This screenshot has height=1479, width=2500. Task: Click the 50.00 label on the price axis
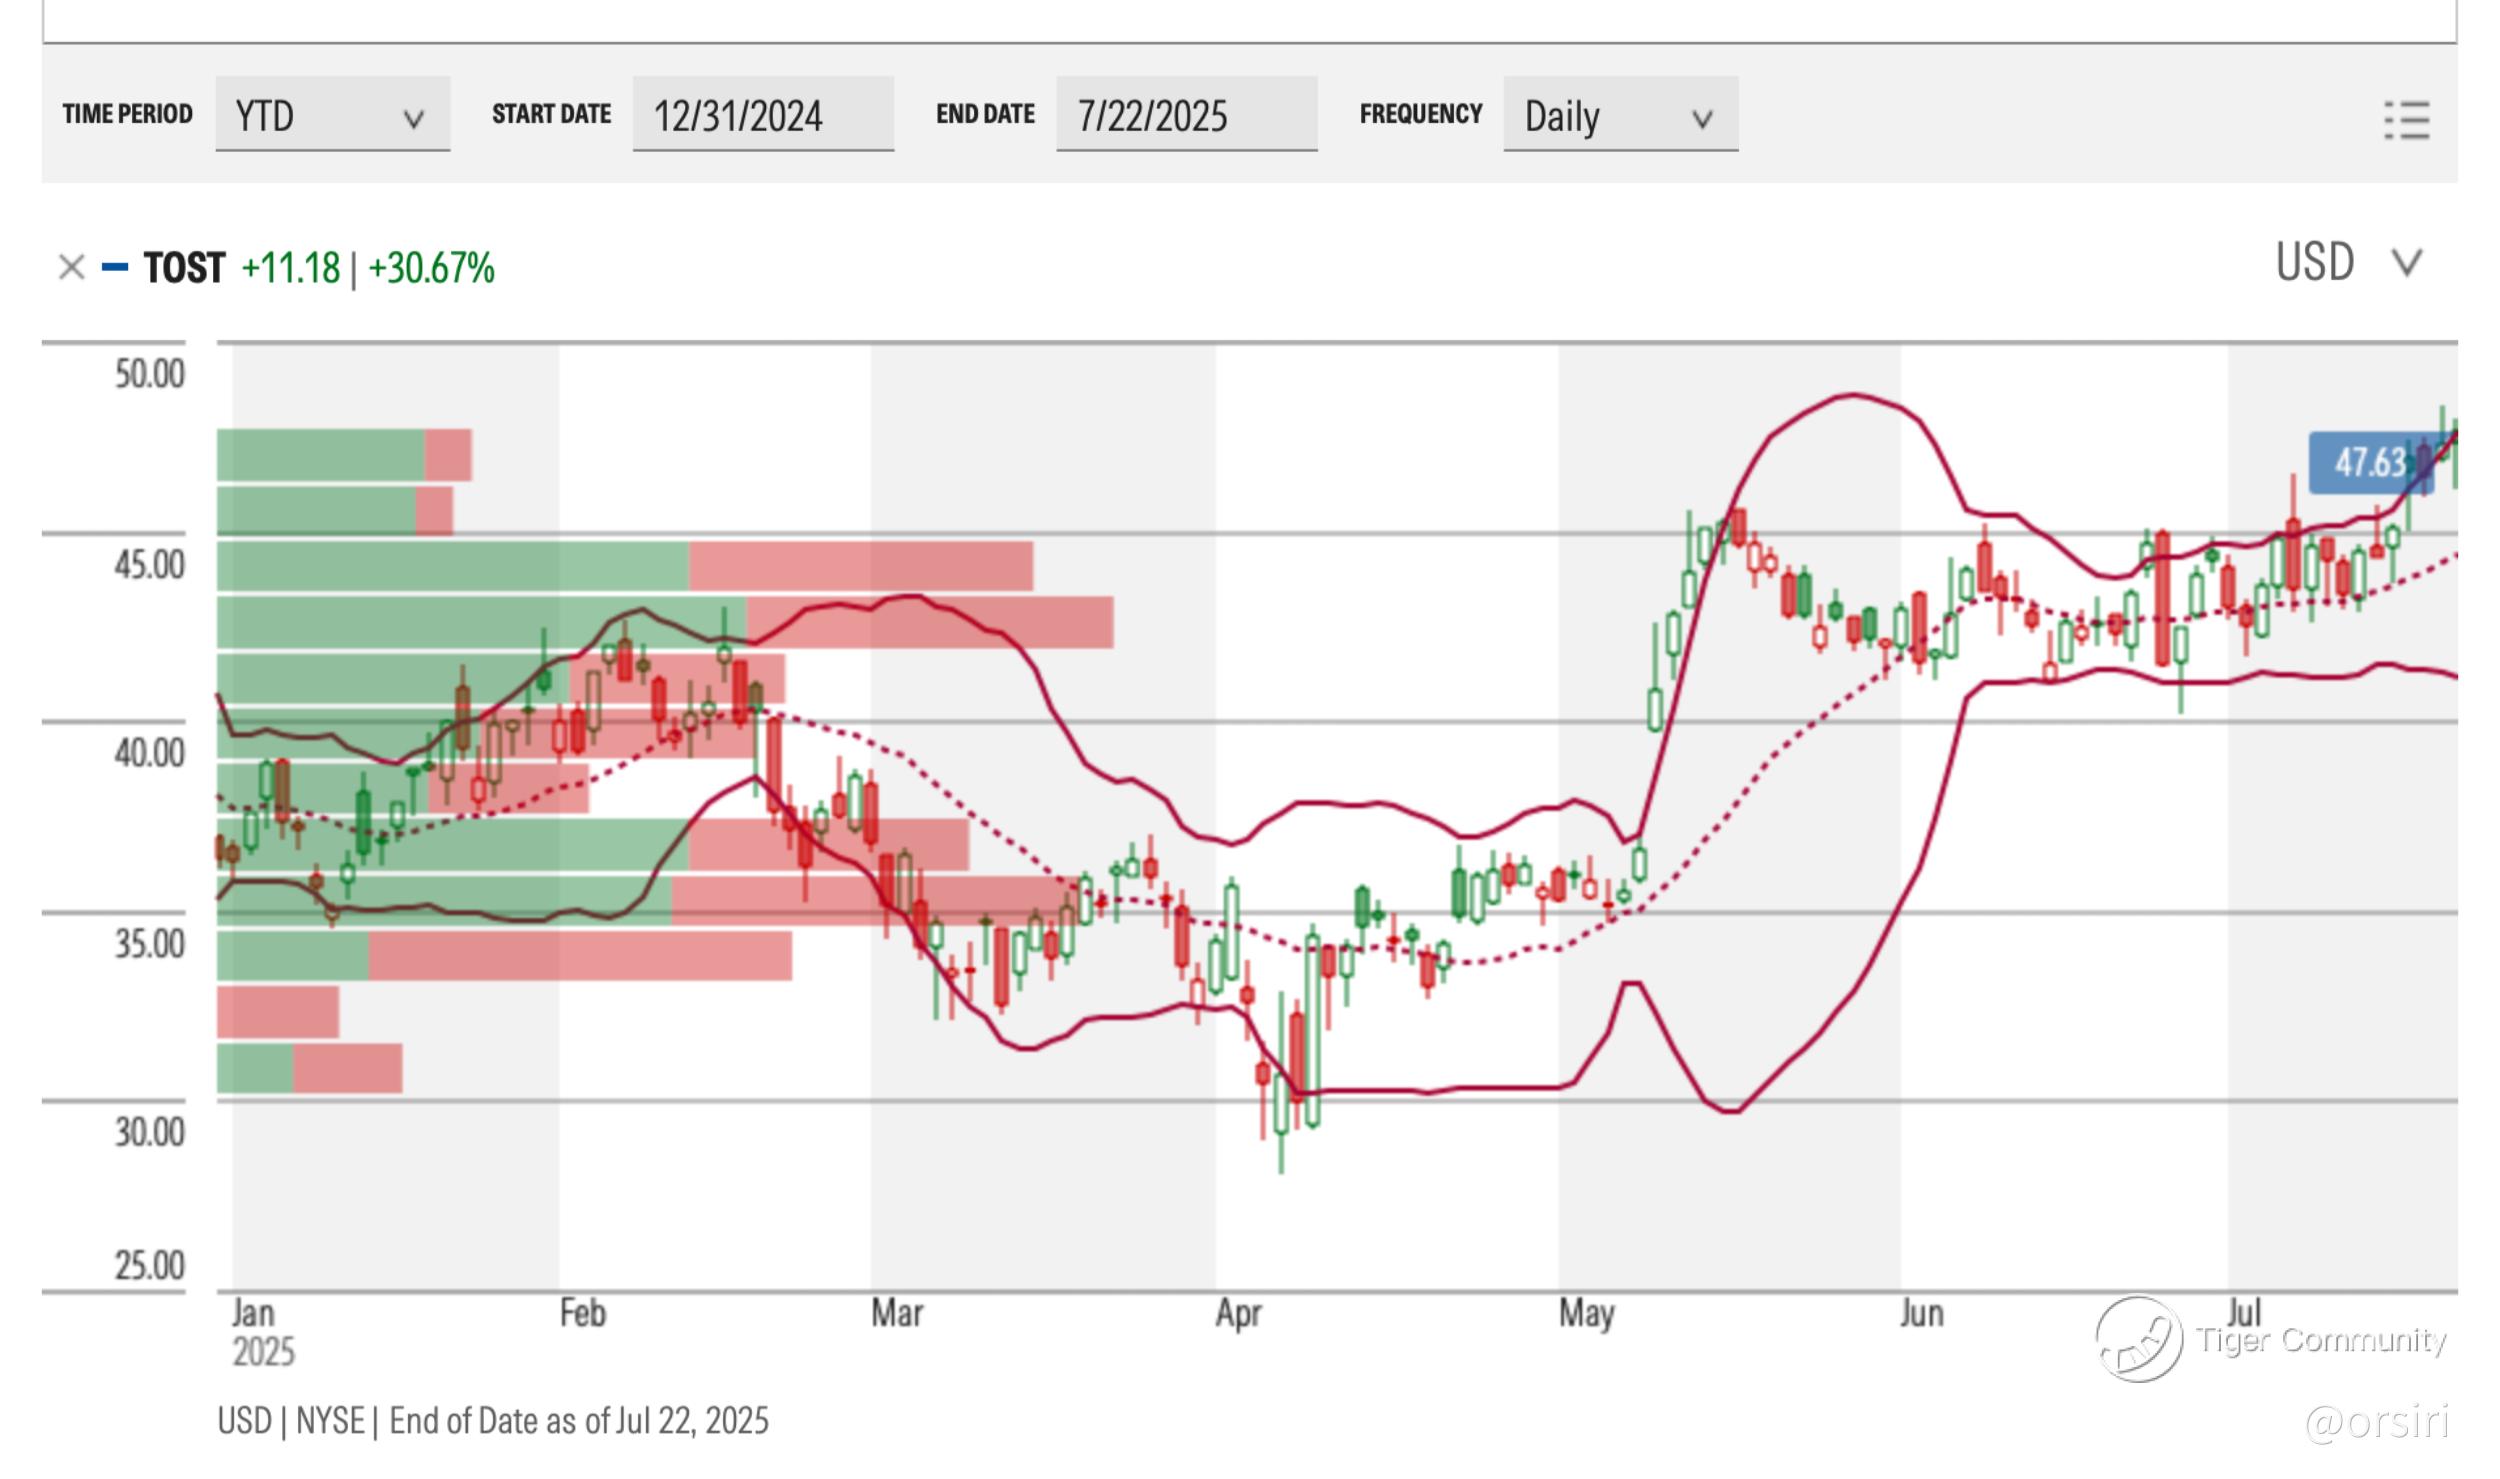tap(149, 375)
